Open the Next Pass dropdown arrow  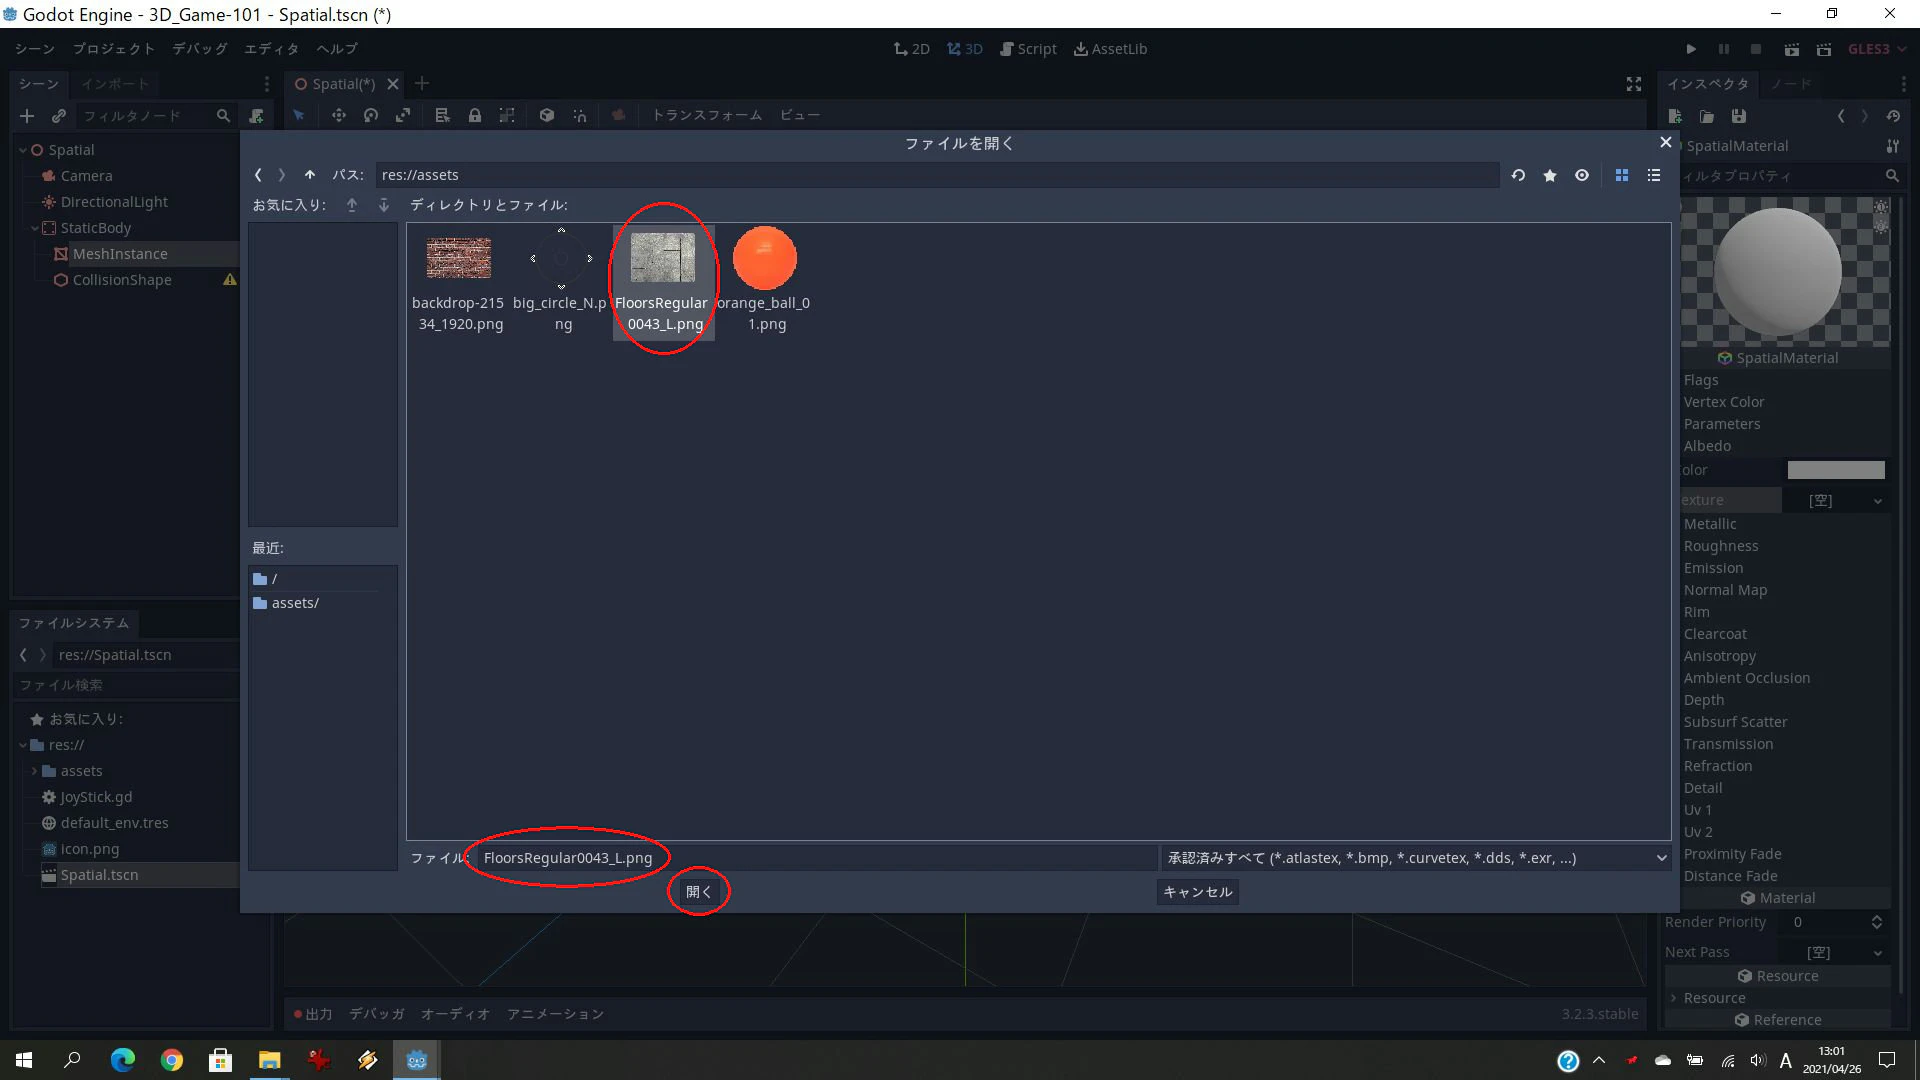pyautogui.click(x=1877, y=953)
